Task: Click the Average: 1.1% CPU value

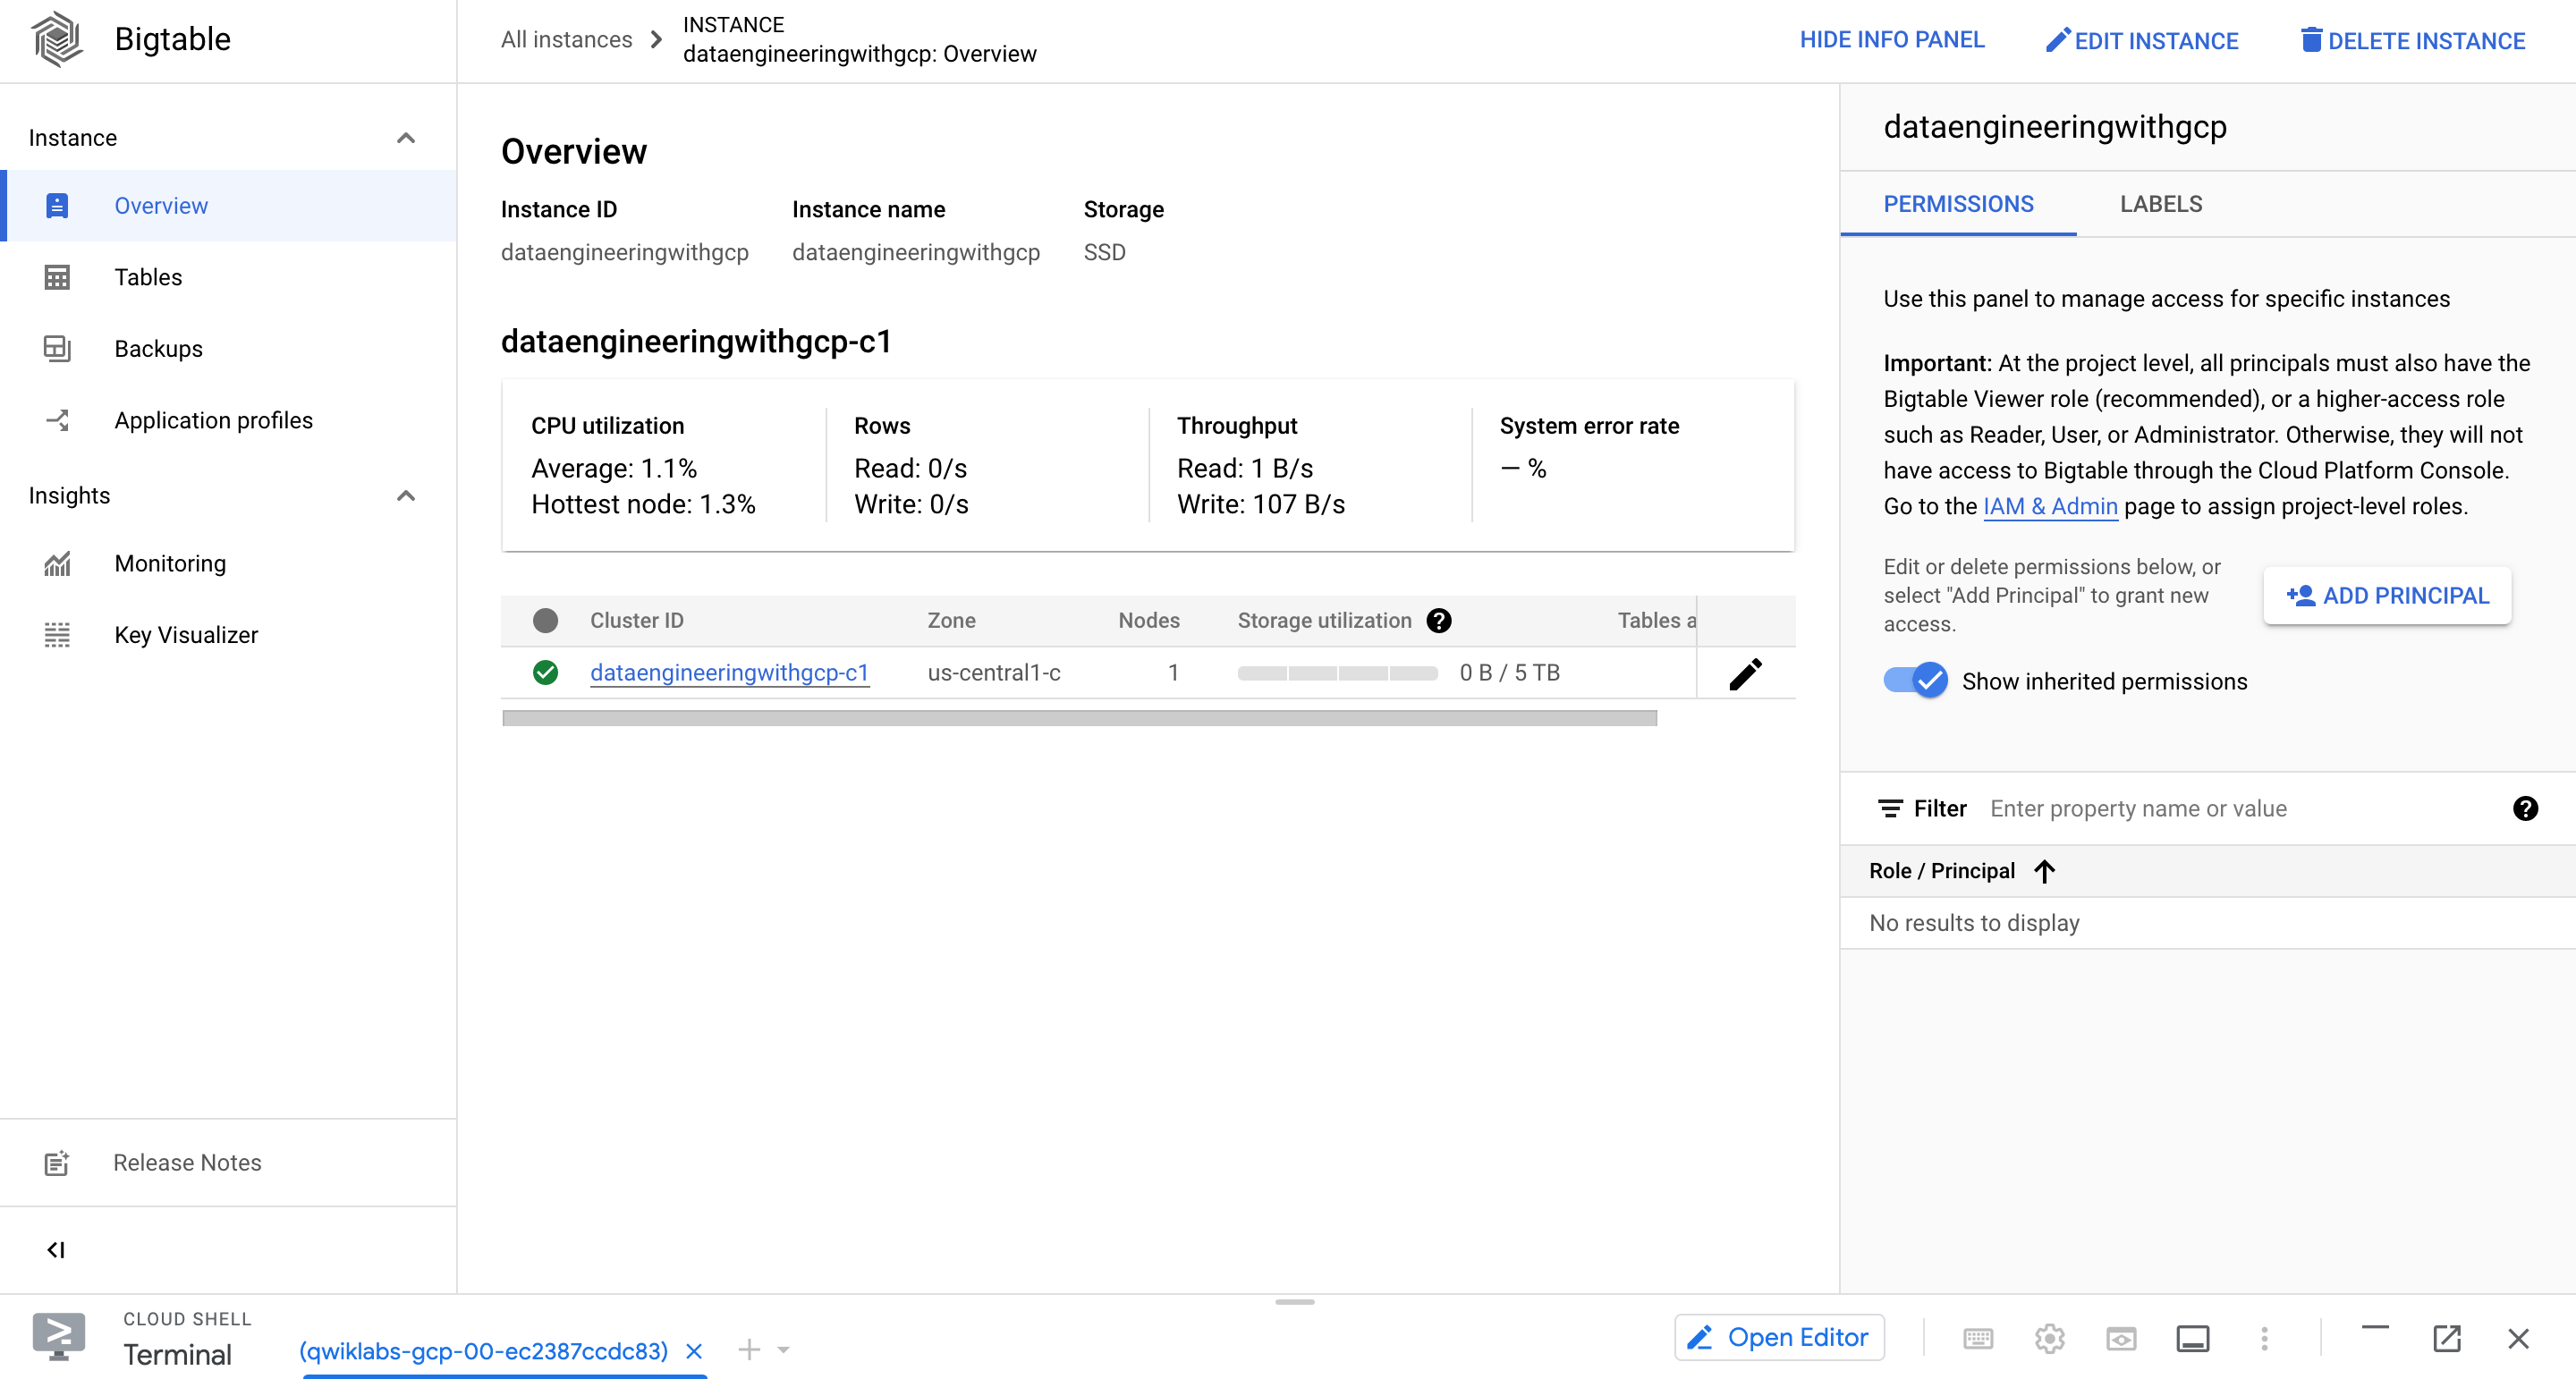Action: pos(614,468)
